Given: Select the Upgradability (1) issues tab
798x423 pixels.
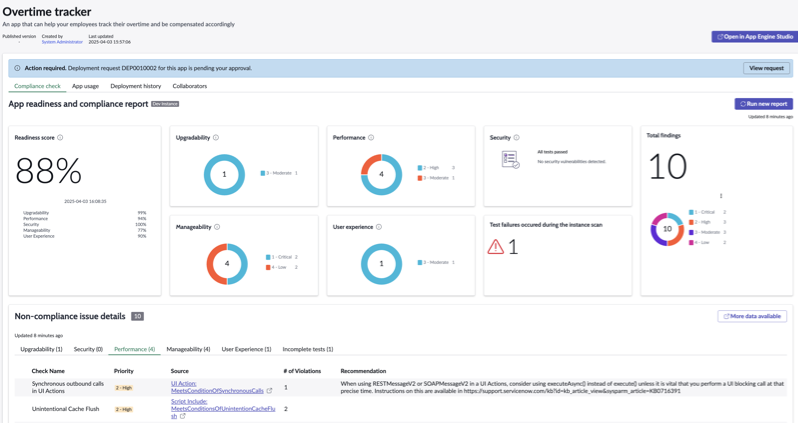Looking at the screenshot, I should point(41,349).
